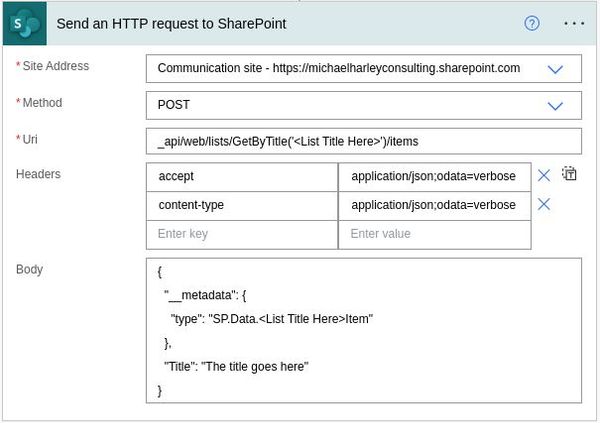The height and width of the screenshot is (423, 600).
Task: Click the empty Enter value field
Action: pos(435,234)
